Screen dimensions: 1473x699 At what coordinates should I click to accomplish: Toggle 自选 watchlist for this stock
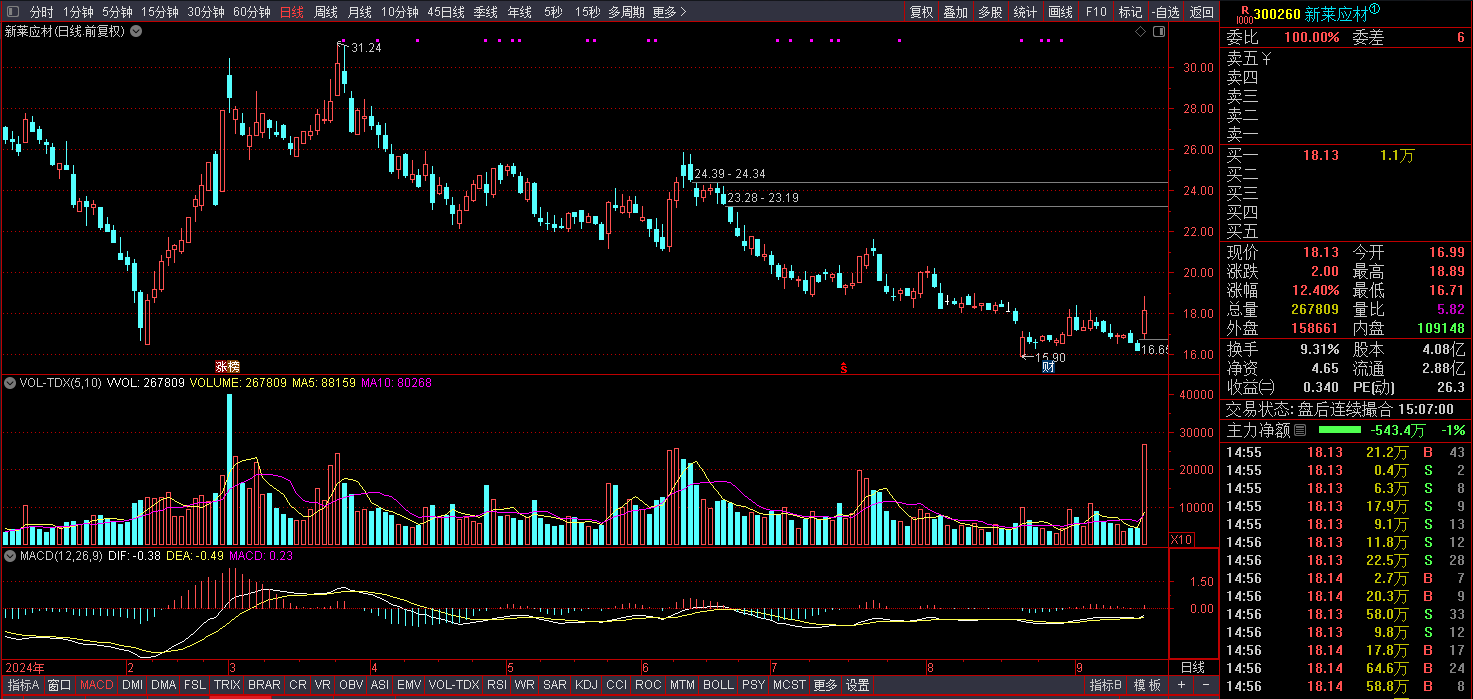[x=1165, y=12]
